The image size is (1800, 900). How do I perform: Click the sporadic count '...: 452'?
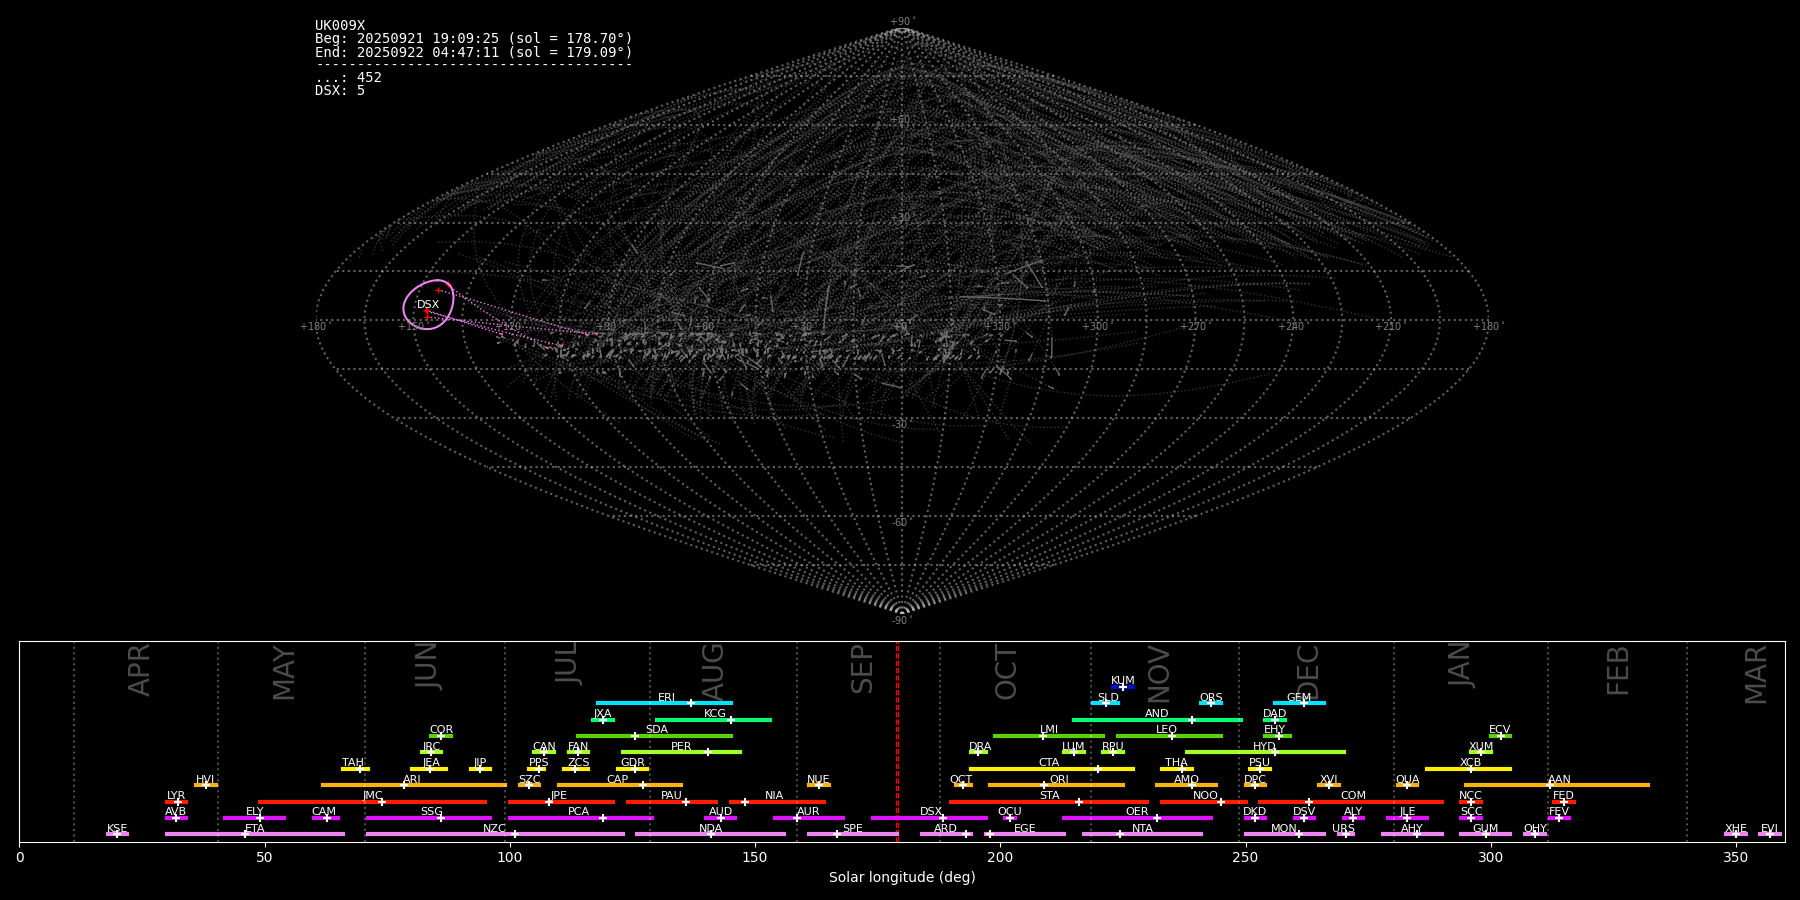[348, 77]
